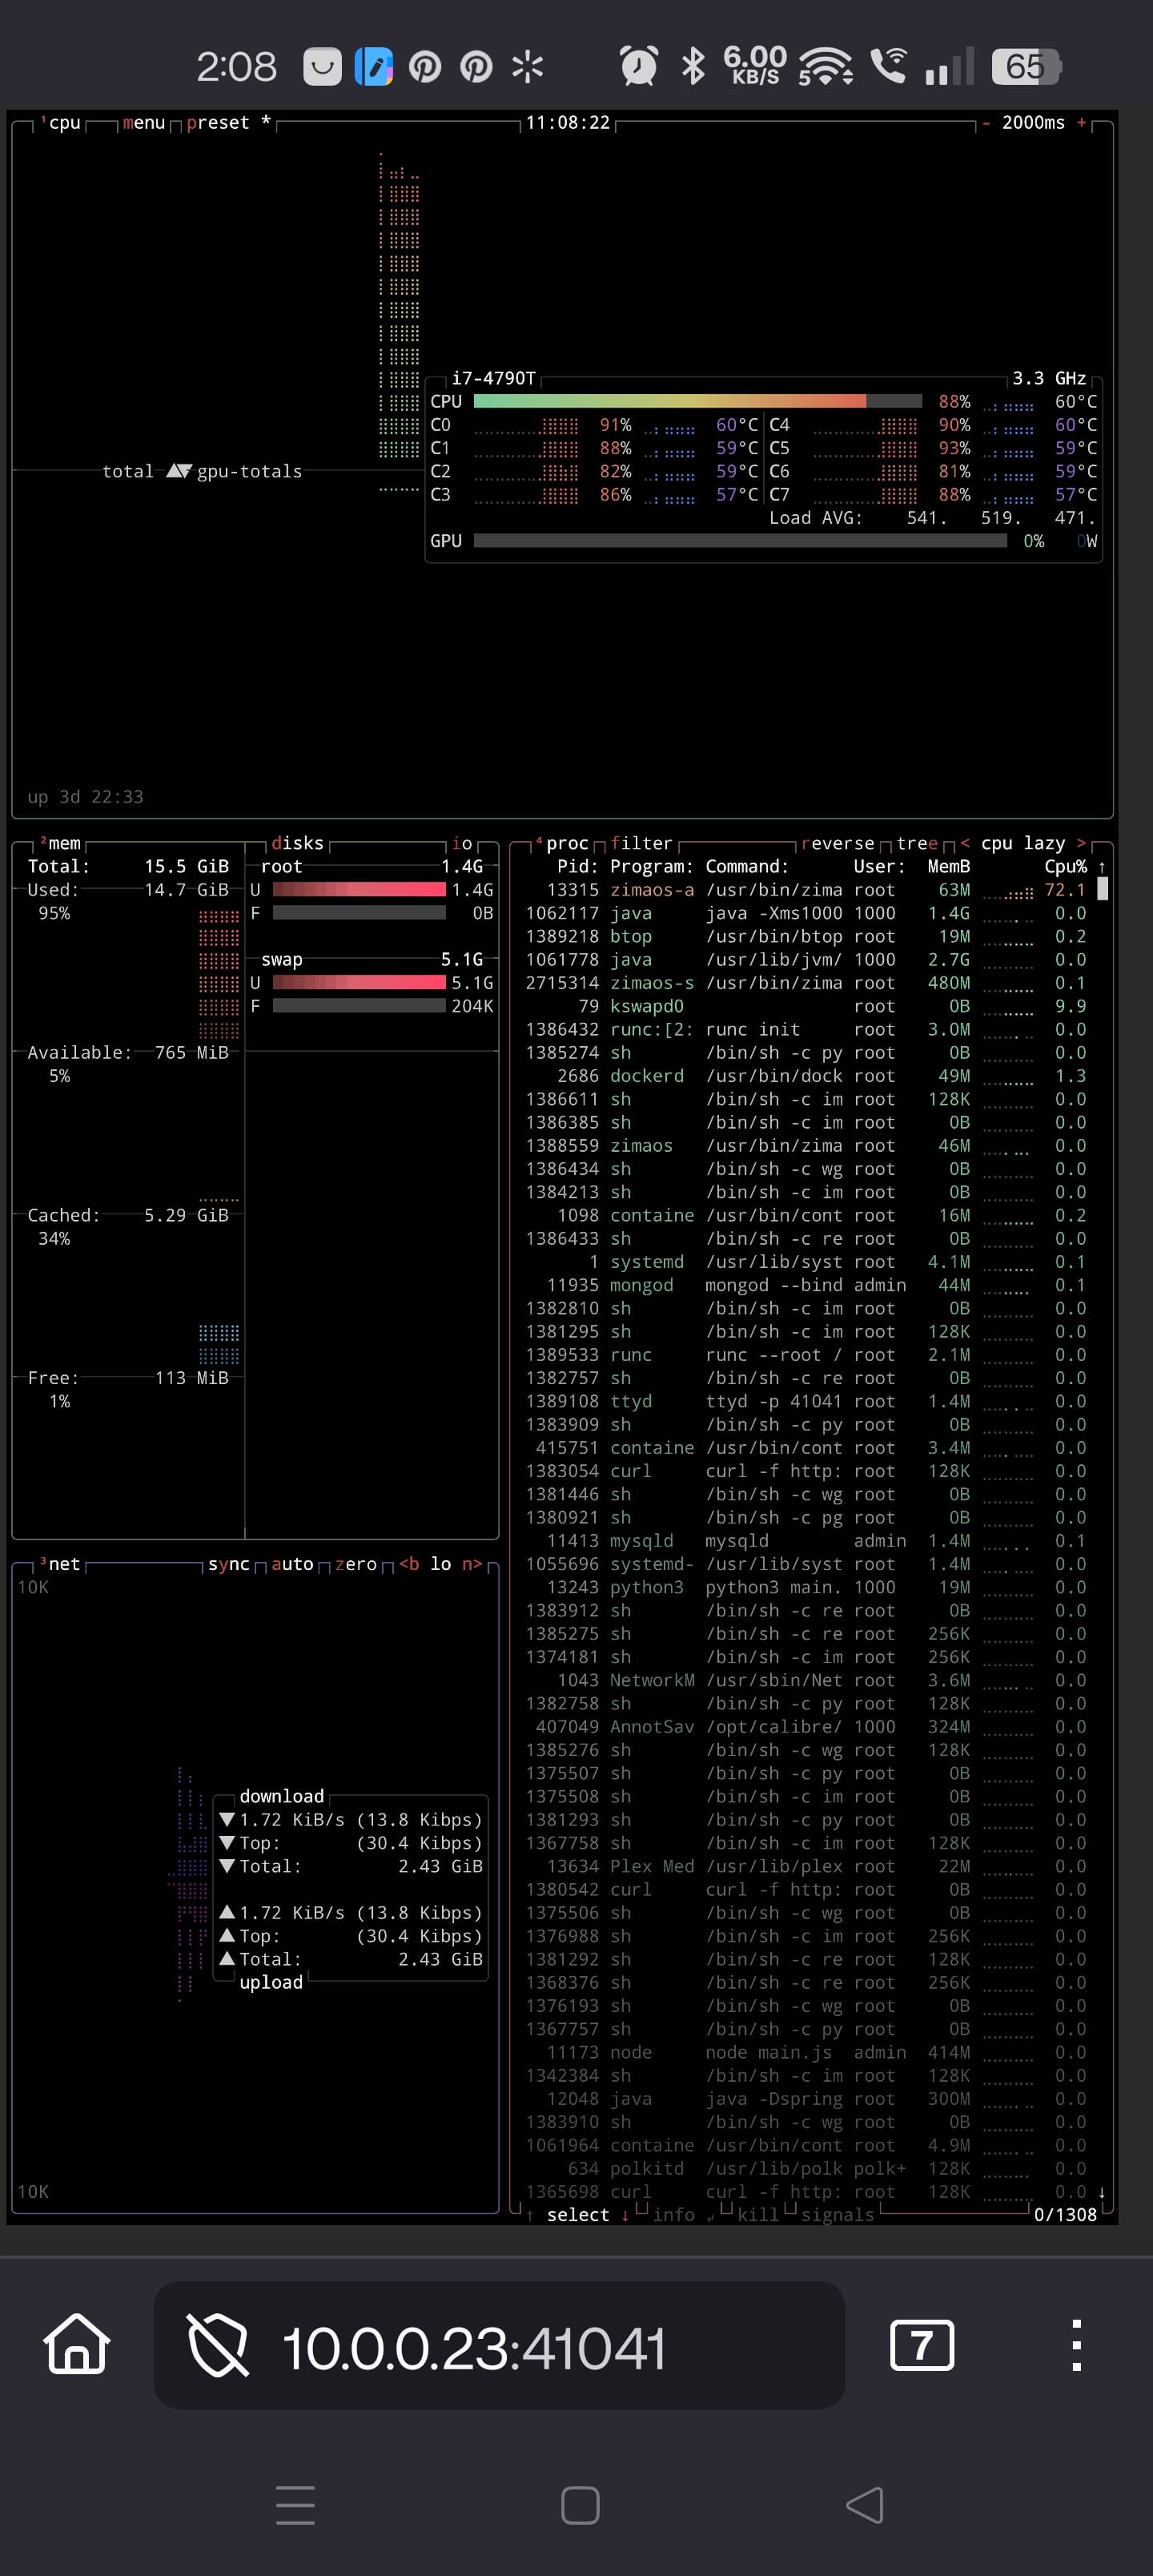Click the signals button in proc footer

(838, 2215)
